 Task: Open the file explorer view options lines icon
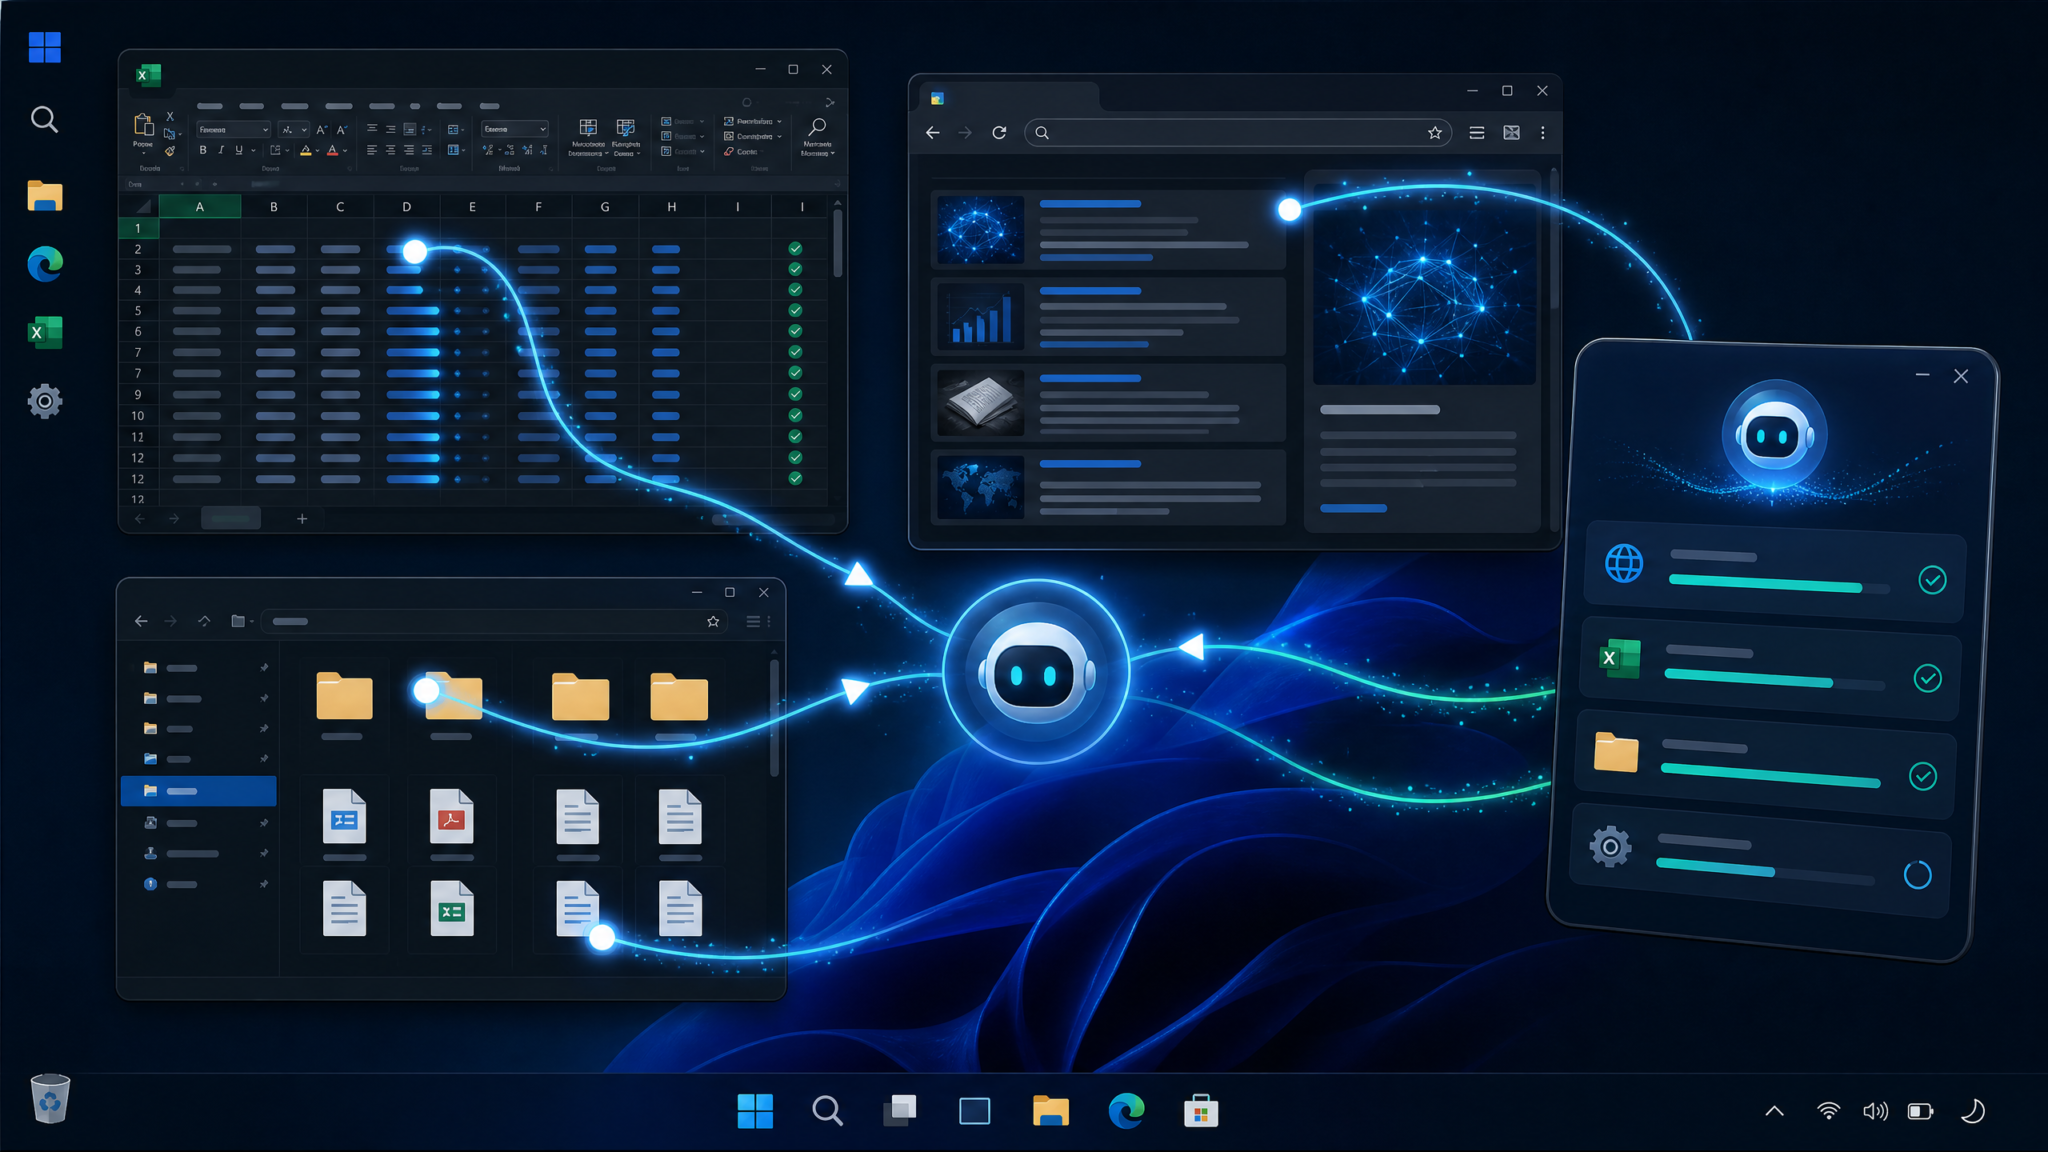click(753, 621)
